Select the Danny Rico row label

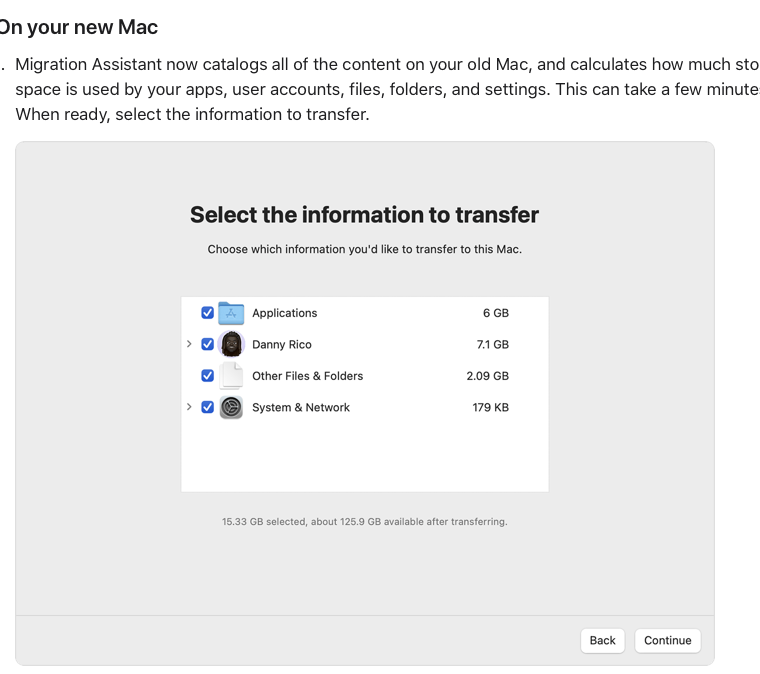[x=281, y=345]
